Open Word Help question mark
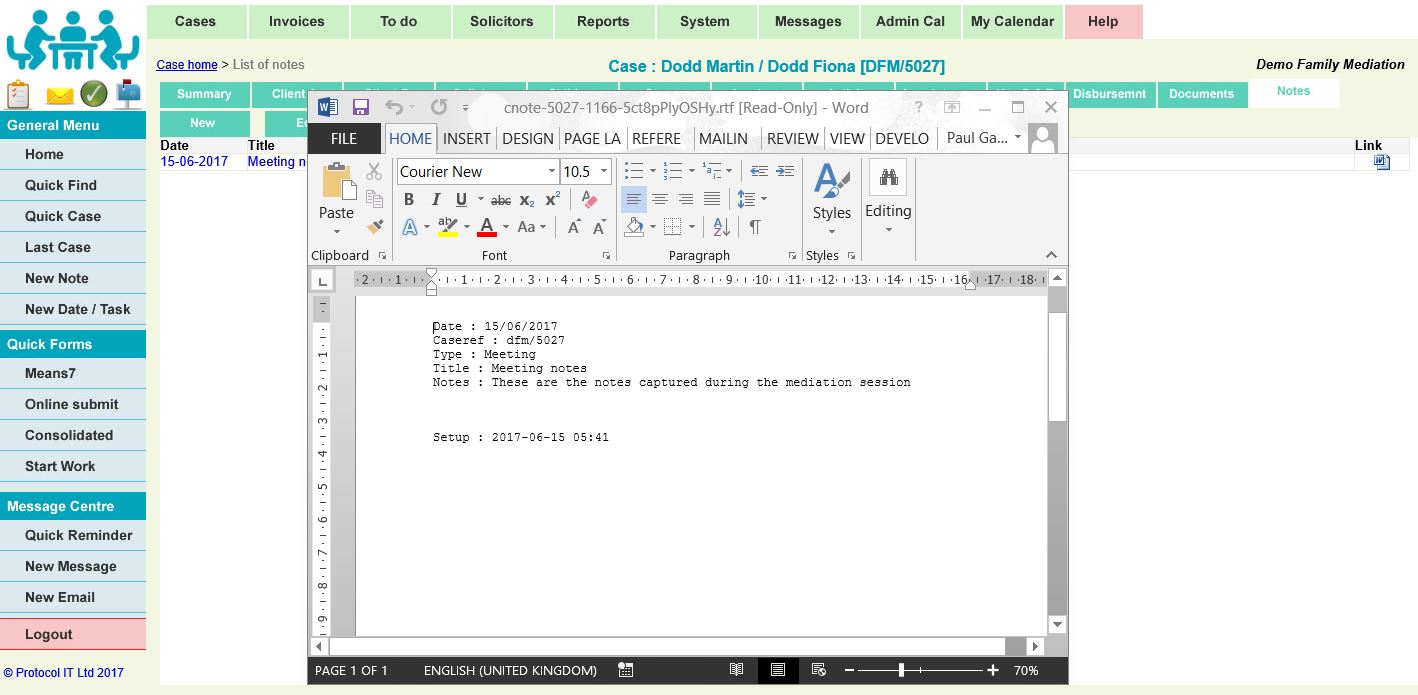 pyautogui.click(x=919, y=107)
